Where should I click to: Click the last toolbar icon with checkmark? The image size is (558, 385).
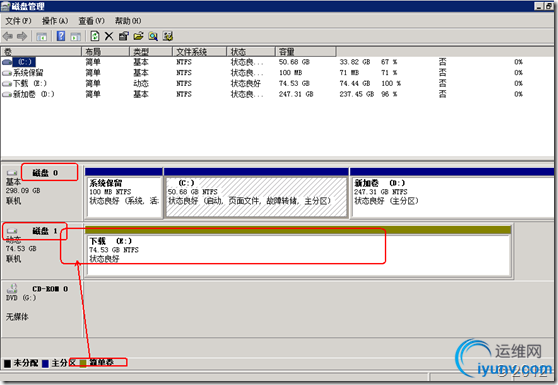[x=168, y=36]
